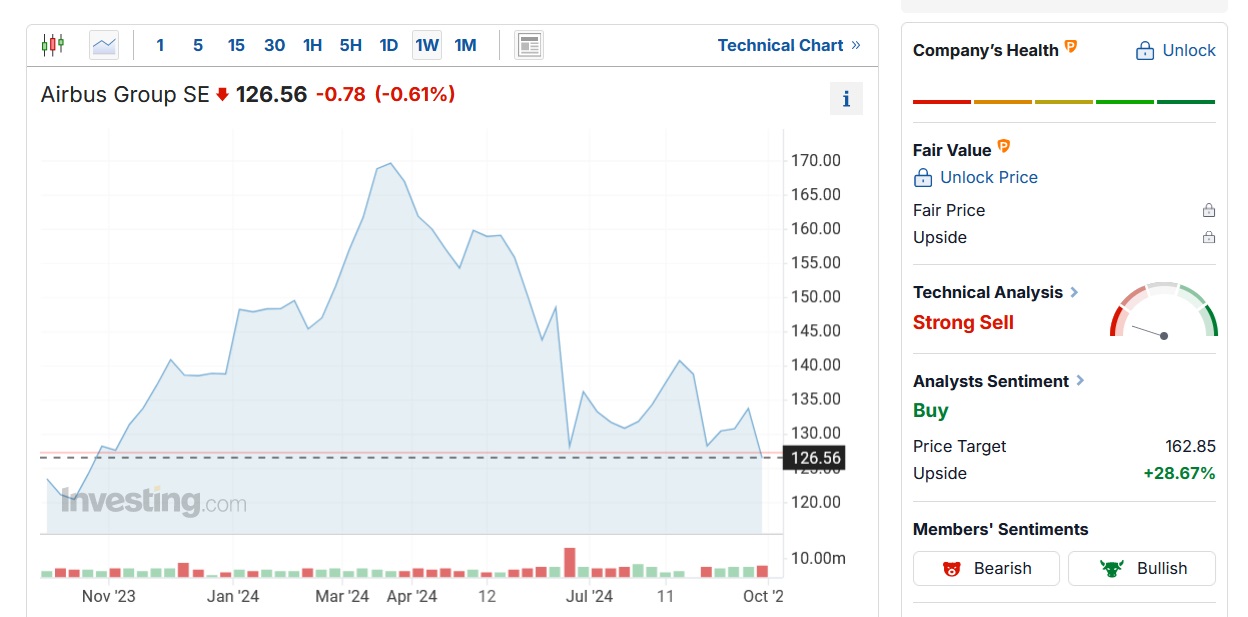This screenshot has height=617, width=1248.
Task: Click the red segment of Company's Health bar
Action: click(942, 102)
